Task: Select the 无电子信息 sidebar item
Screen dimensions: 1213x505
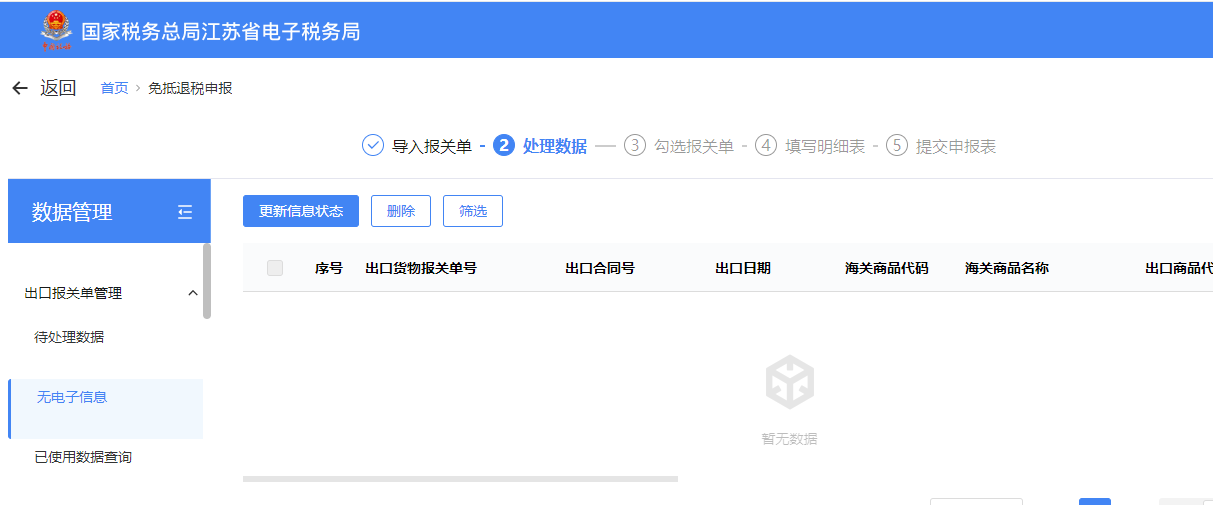Action: point(72,397)
